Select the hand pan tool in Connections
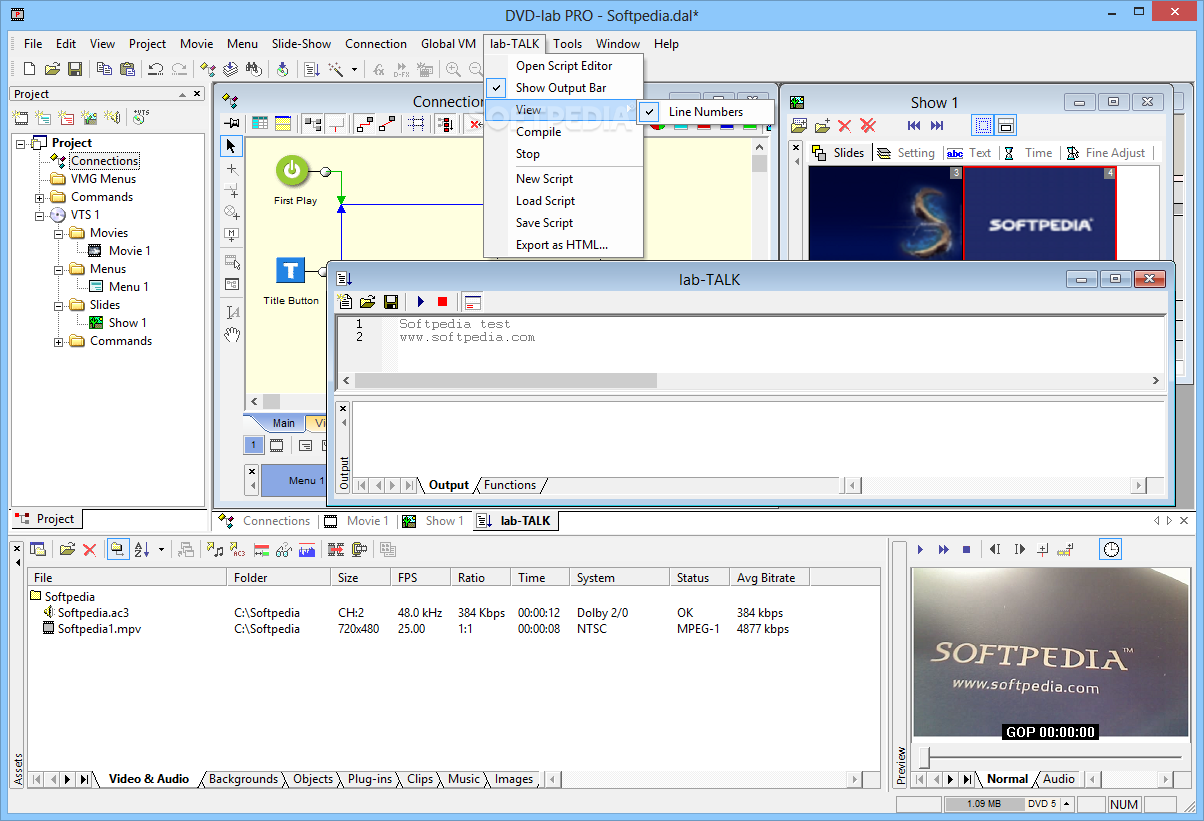 (x=231, y=335)
